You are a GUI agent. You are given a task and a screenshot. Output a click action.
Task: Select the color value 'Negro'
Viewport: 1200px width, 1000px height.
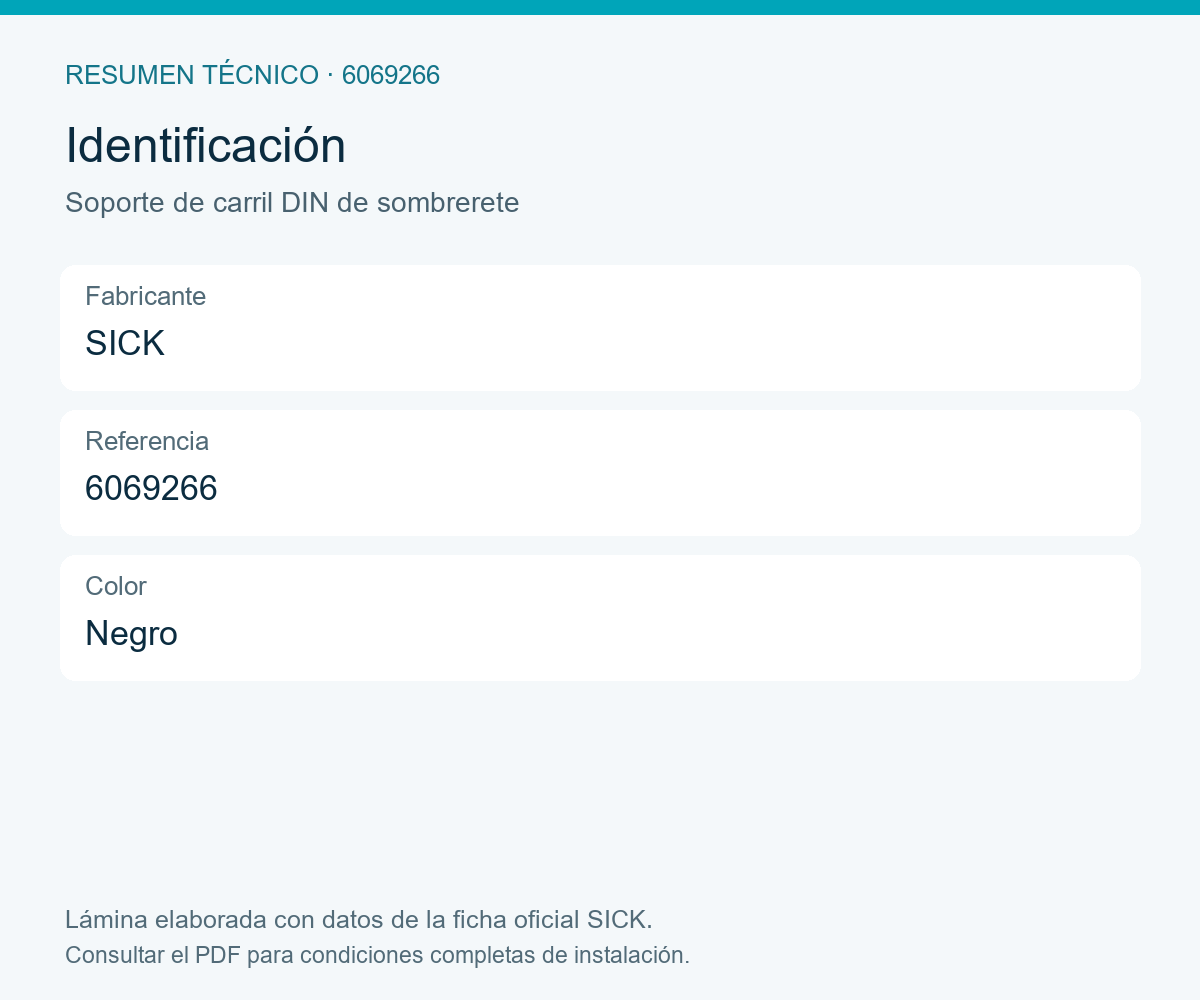pos(132,633)
